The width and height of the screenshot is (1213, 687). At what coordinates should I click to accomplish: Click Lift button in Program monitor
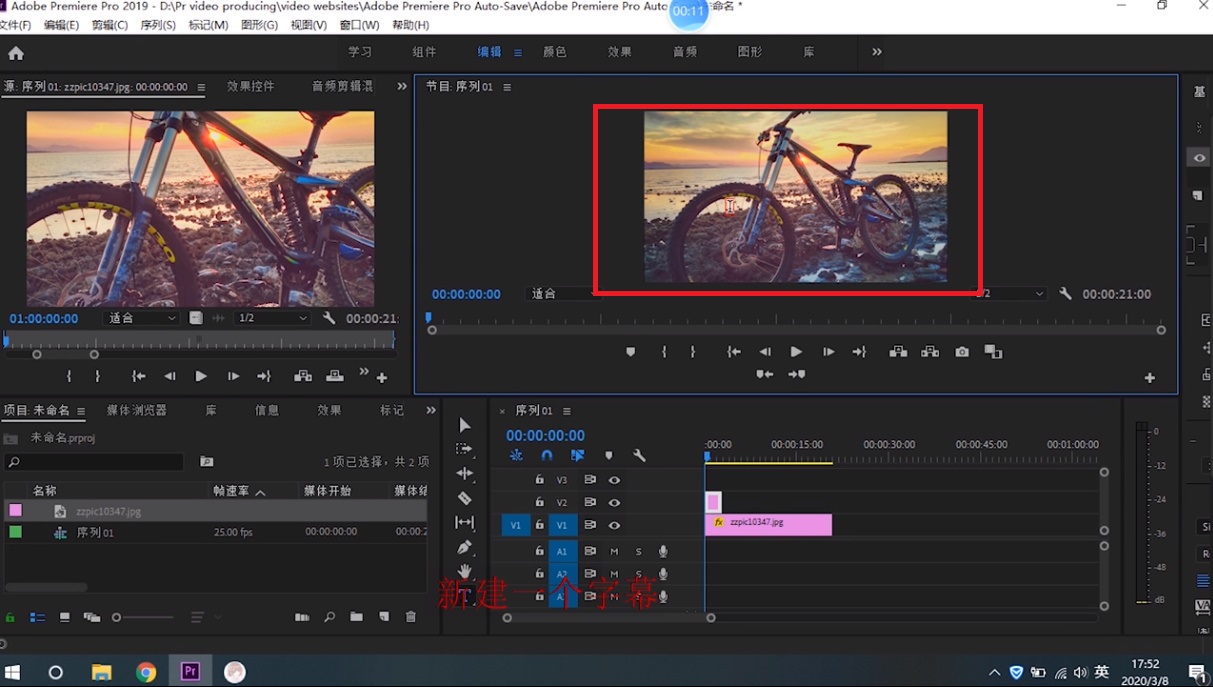click(898, 352)
